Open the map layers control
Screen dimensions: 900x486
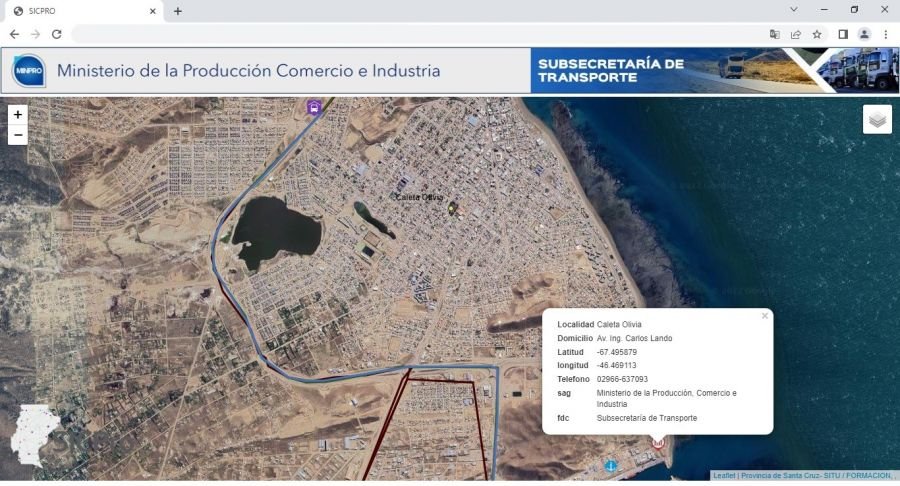coord(877,119)
